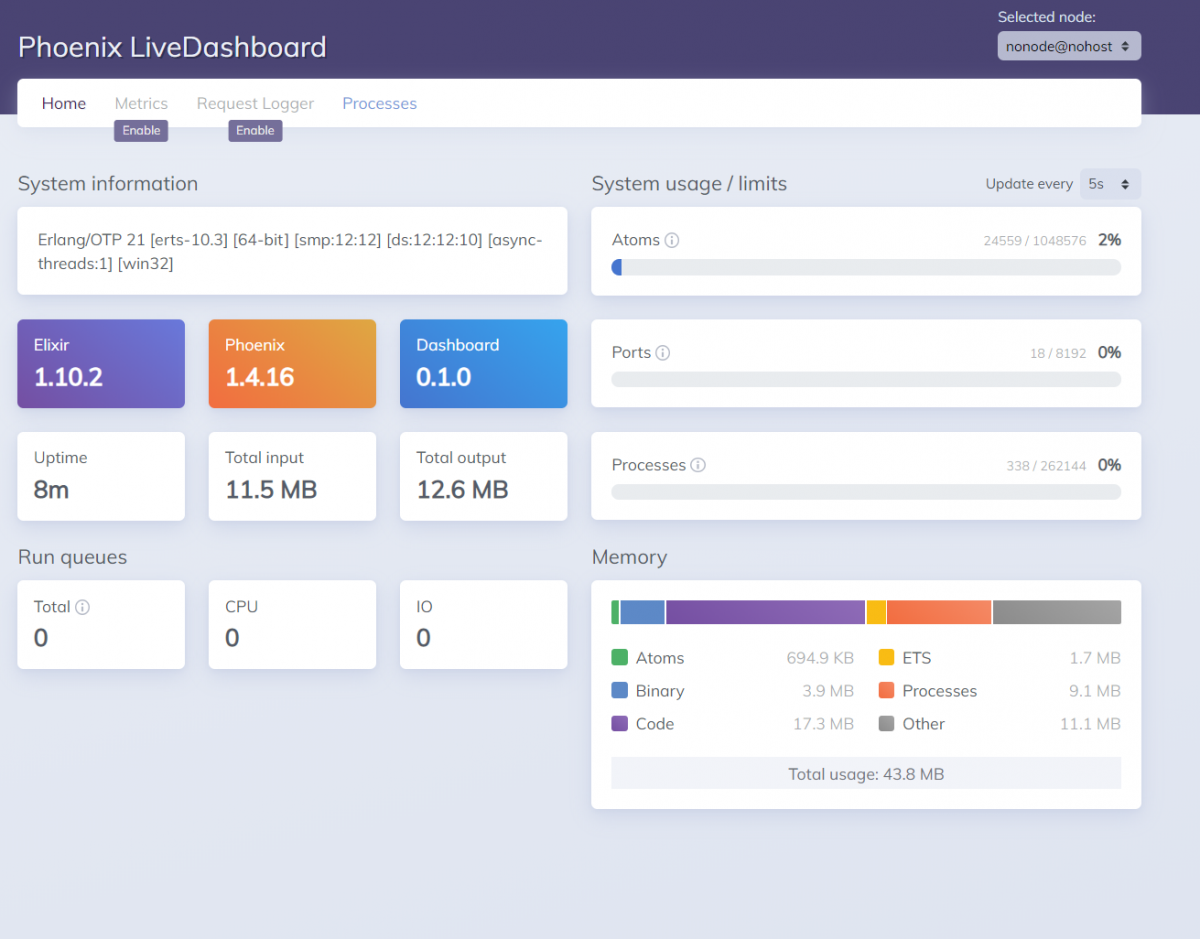
Task: Click the green Atoms memory legend swatch
Action: pyautogui.click(x=619, y=658)
